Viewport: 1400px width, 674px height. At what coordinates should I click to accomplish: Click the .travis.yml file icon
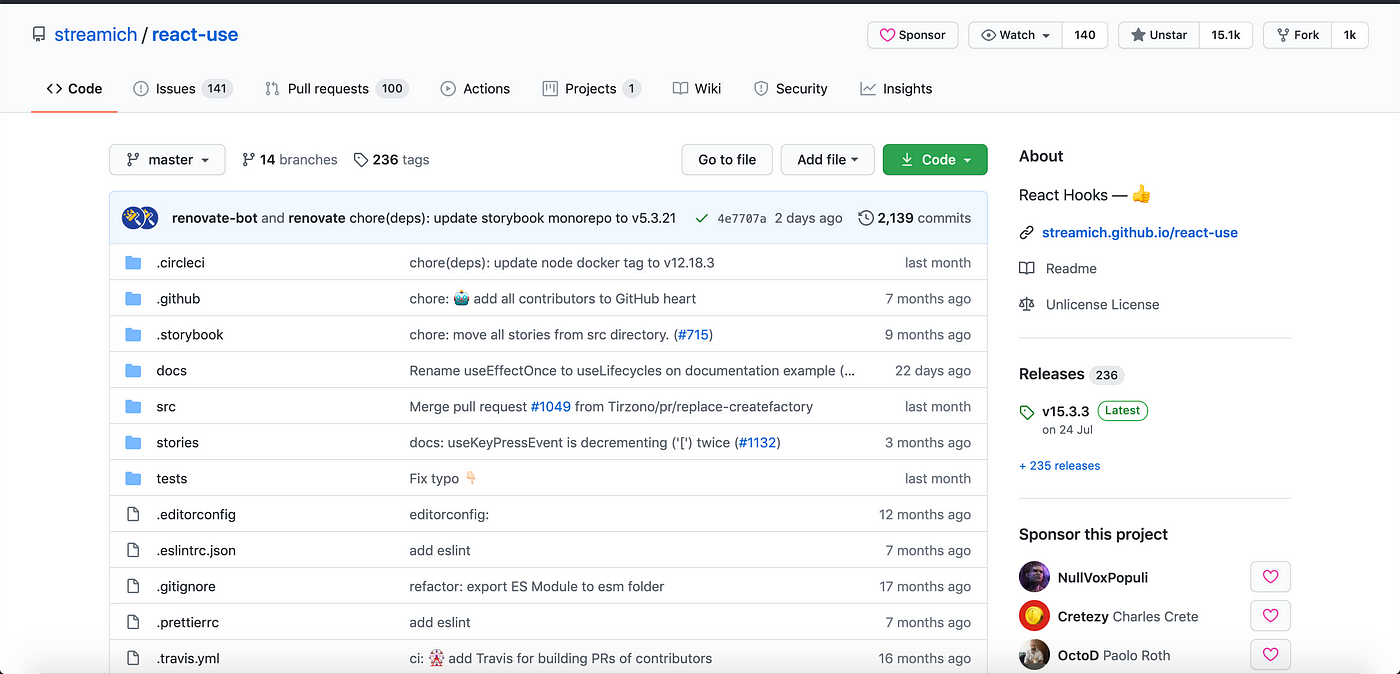pos(133,659)
